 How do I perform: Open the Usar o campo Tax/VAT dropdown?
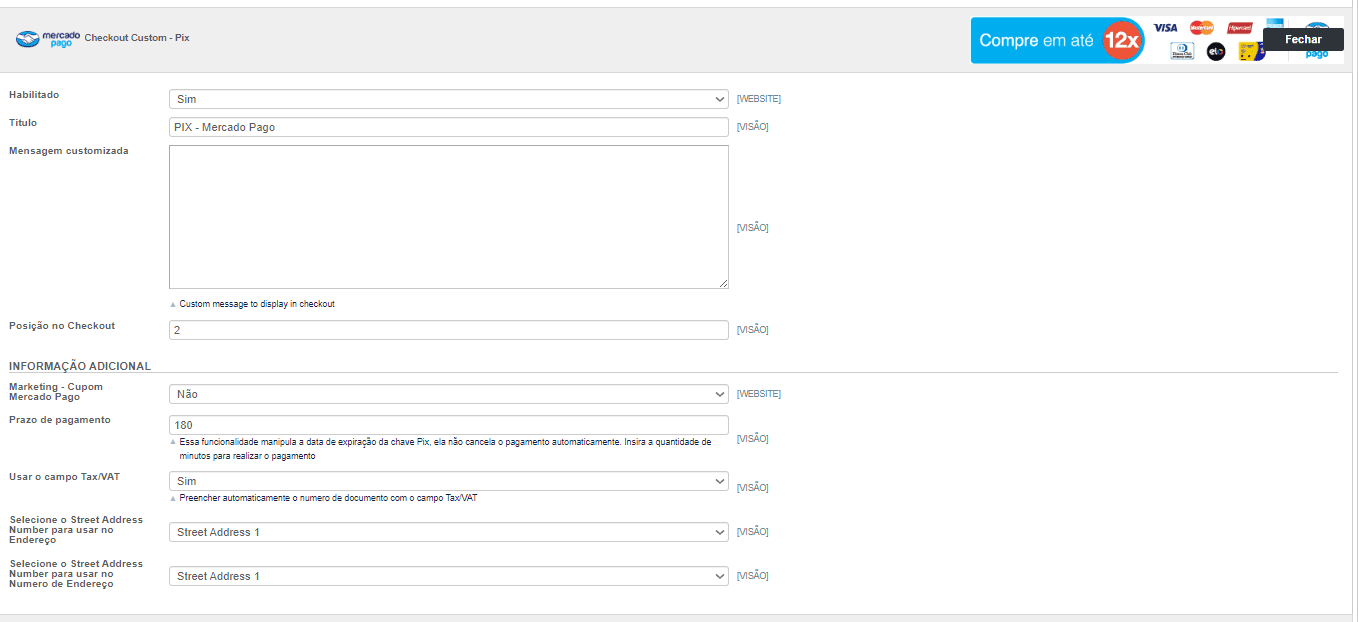click(x=449, y=481)
